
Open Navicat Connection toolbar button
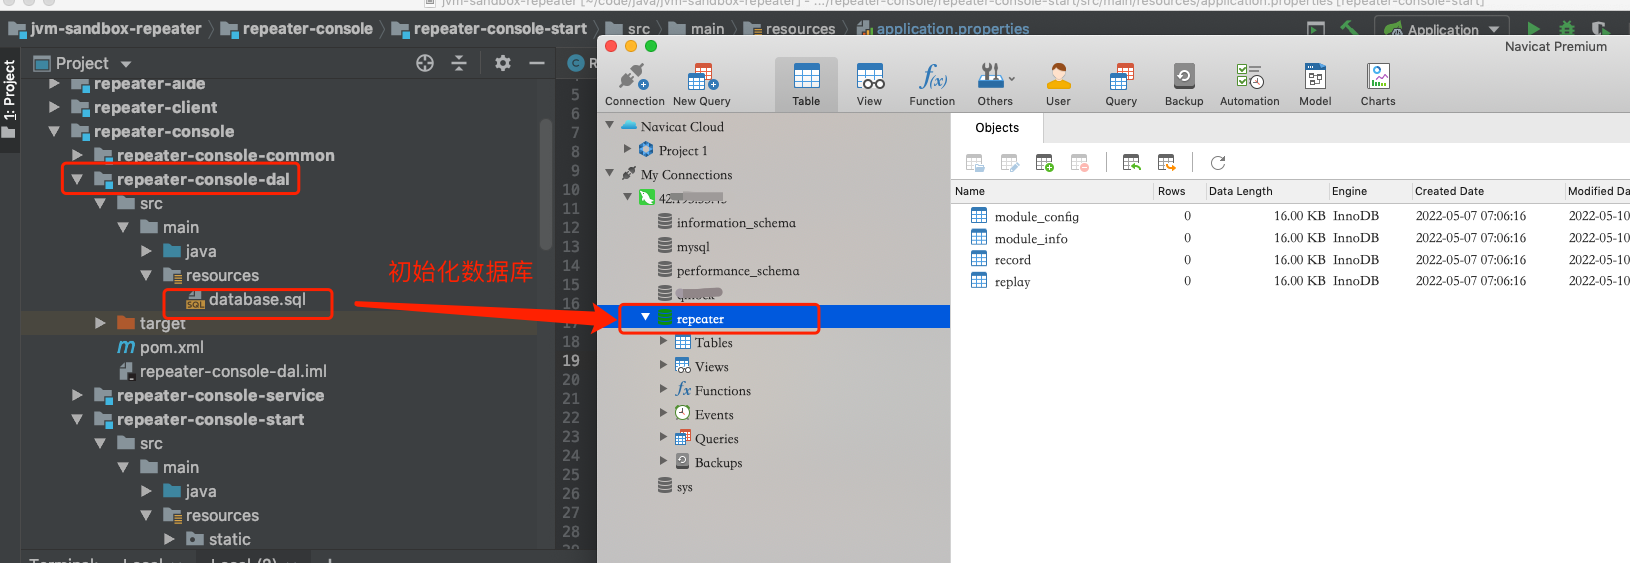click(x=634, y=85)
